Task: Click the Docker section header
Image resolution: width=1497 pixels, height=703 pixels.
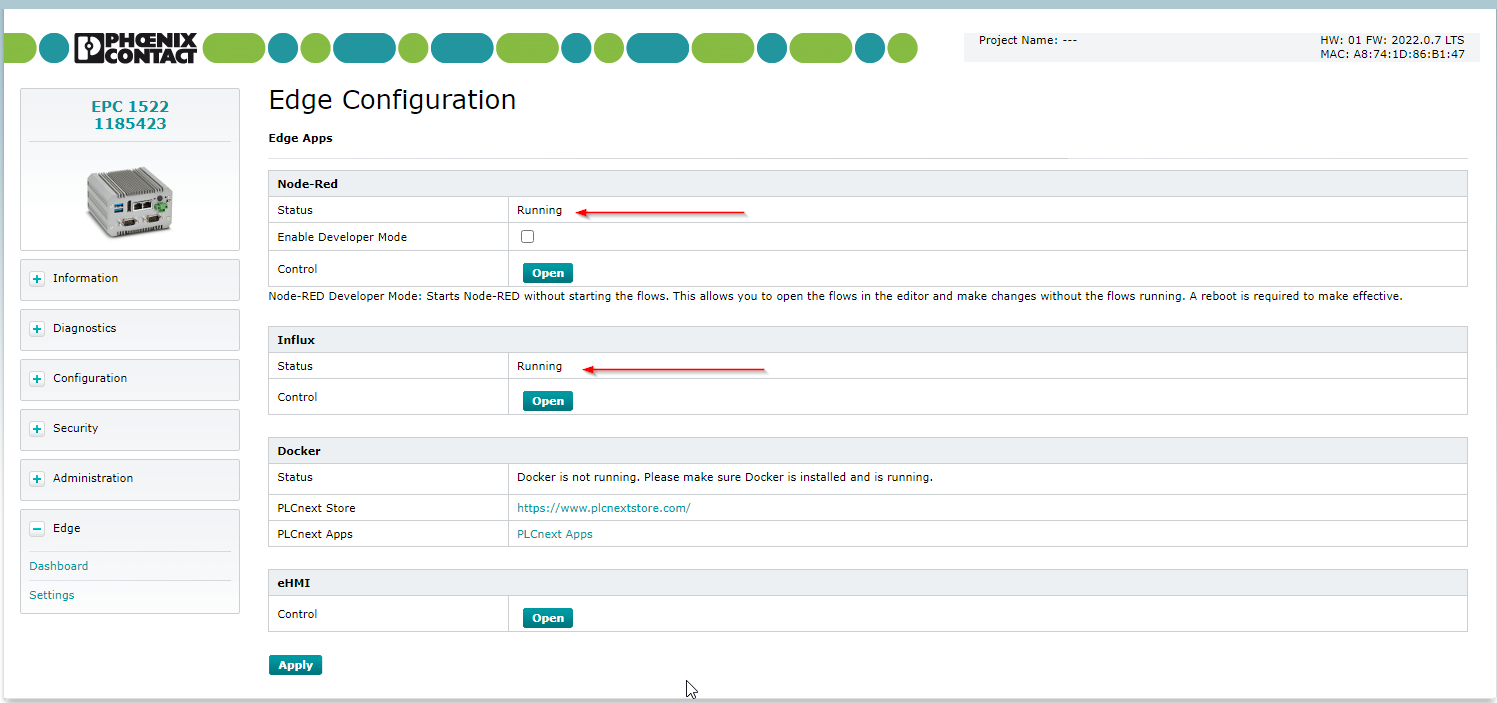Action: 868,451
